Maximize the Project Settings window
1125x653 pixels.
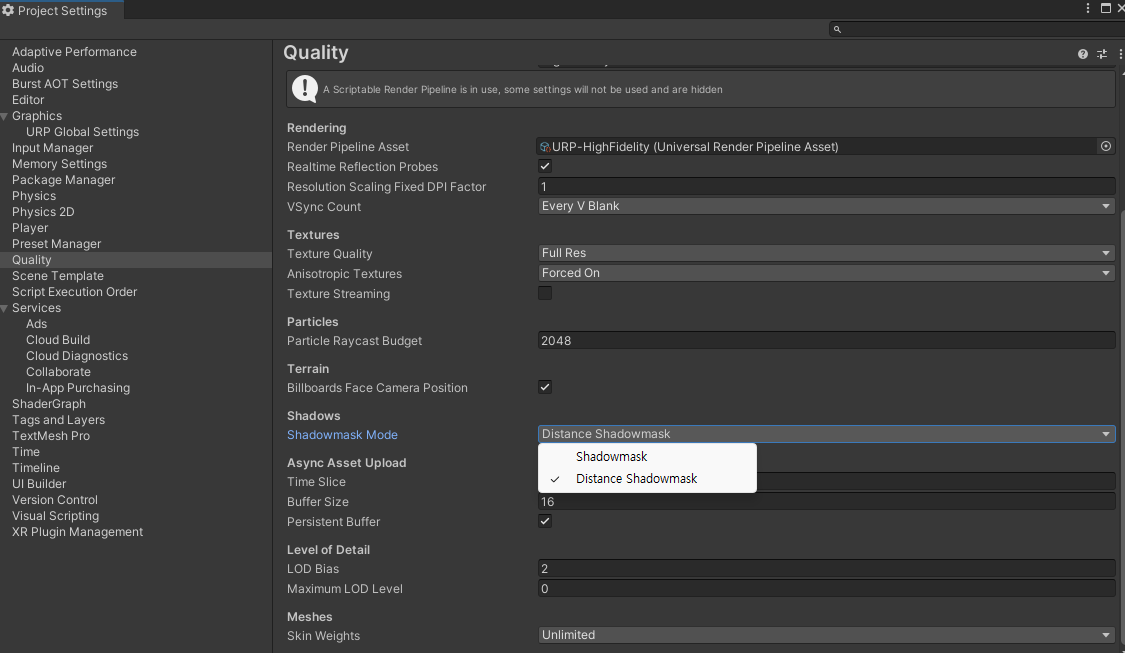tap(1106, 8)
